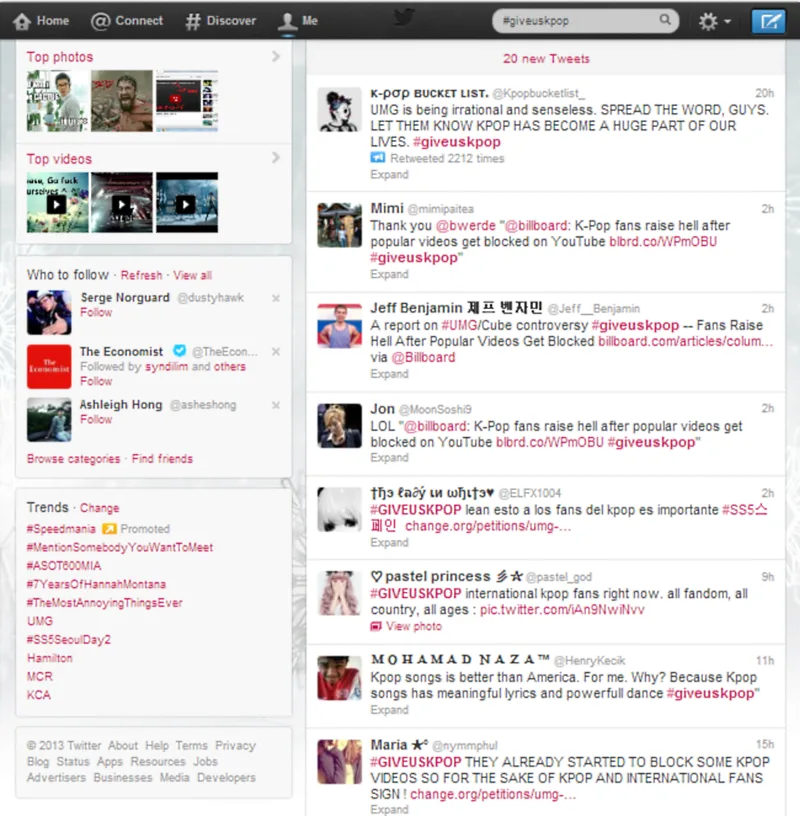Click the search magnifier icon
This screenshot has height=816, width=800.
pyautogui.click(x=665, y=20)
